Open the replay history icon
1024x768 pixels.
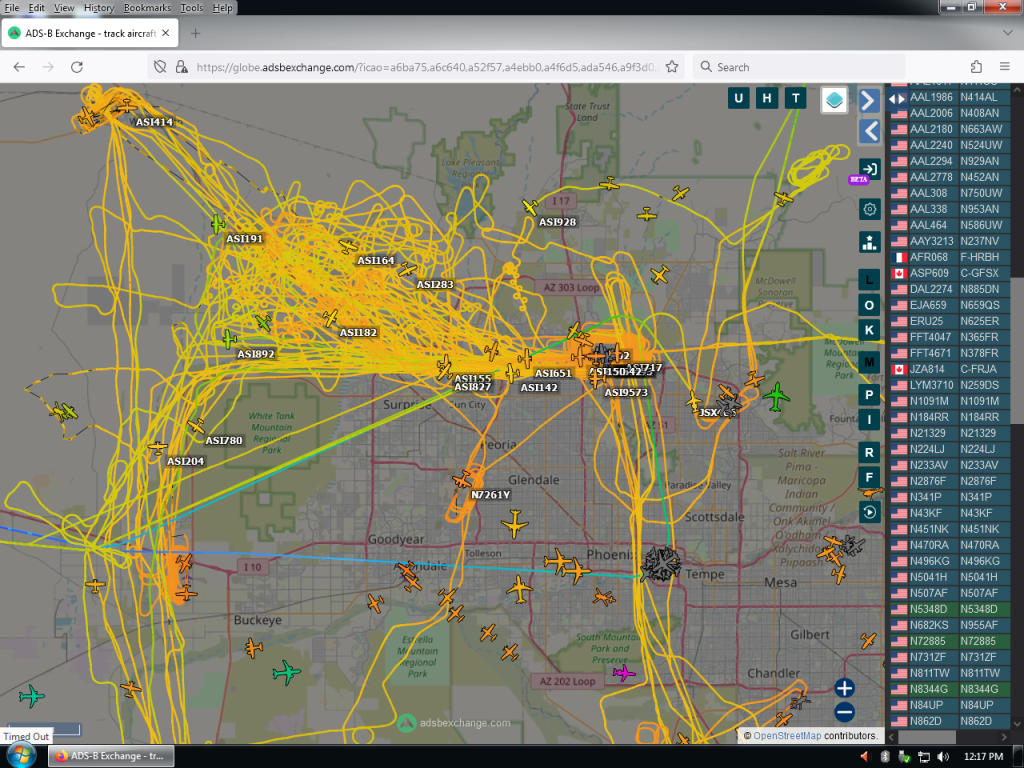pyautogui.click(x=869, y=512)
